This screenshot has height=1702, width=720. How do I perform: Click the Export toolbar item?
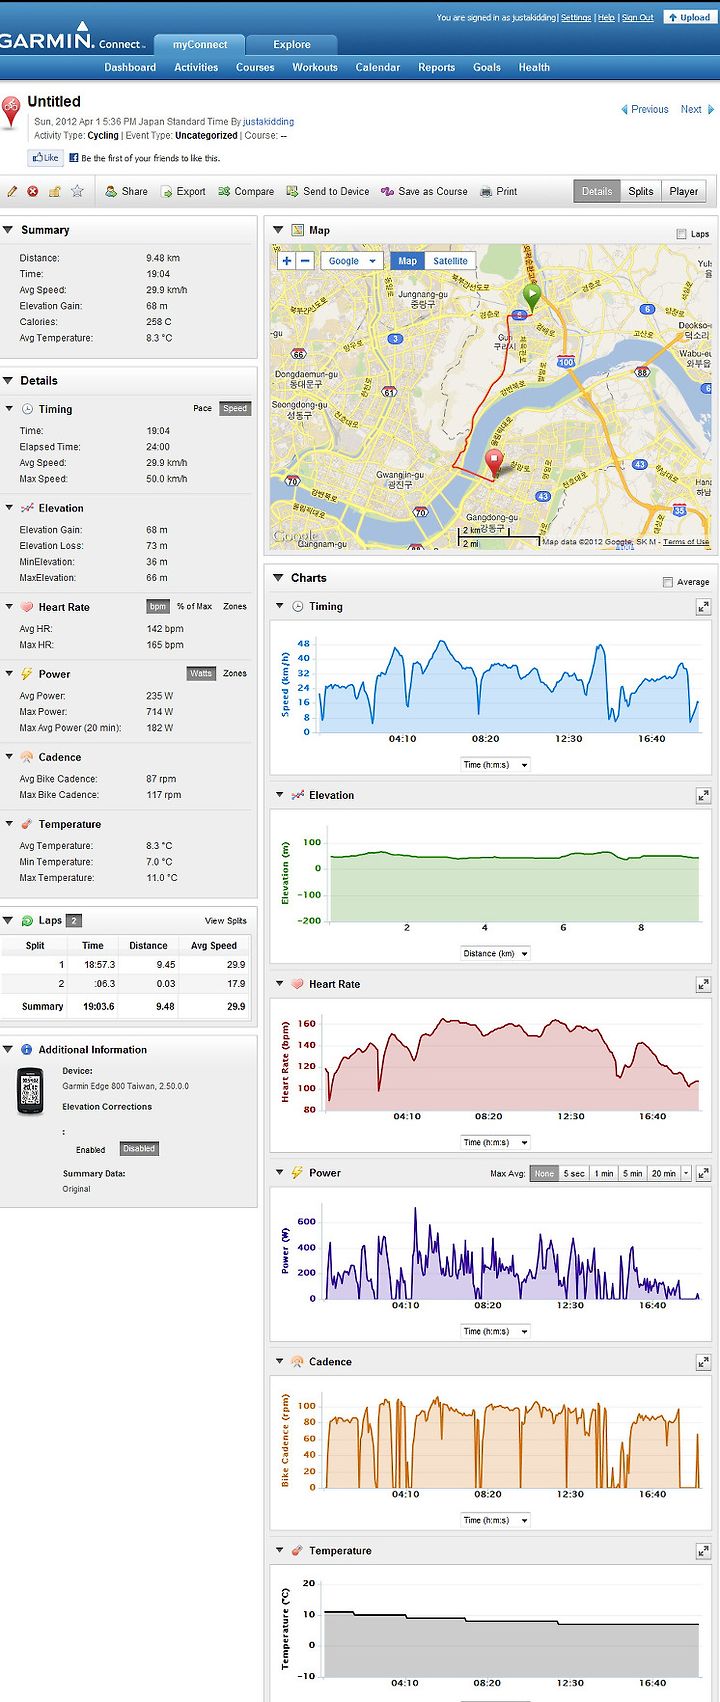183,191
